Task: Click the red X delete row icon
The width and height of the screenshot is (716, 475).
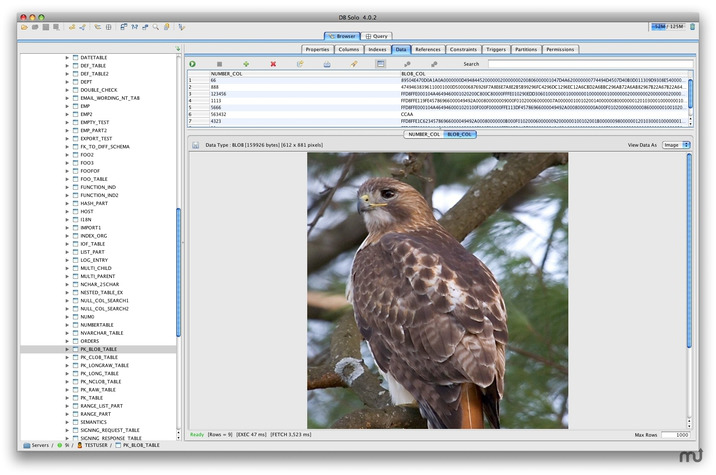Action: (x=273, y=63)
